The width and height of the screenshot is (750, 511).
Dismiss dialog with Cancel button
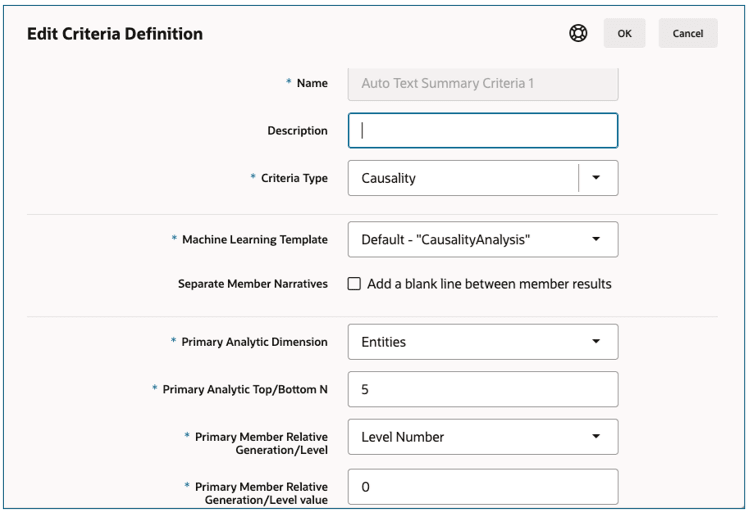coord(688,33)
